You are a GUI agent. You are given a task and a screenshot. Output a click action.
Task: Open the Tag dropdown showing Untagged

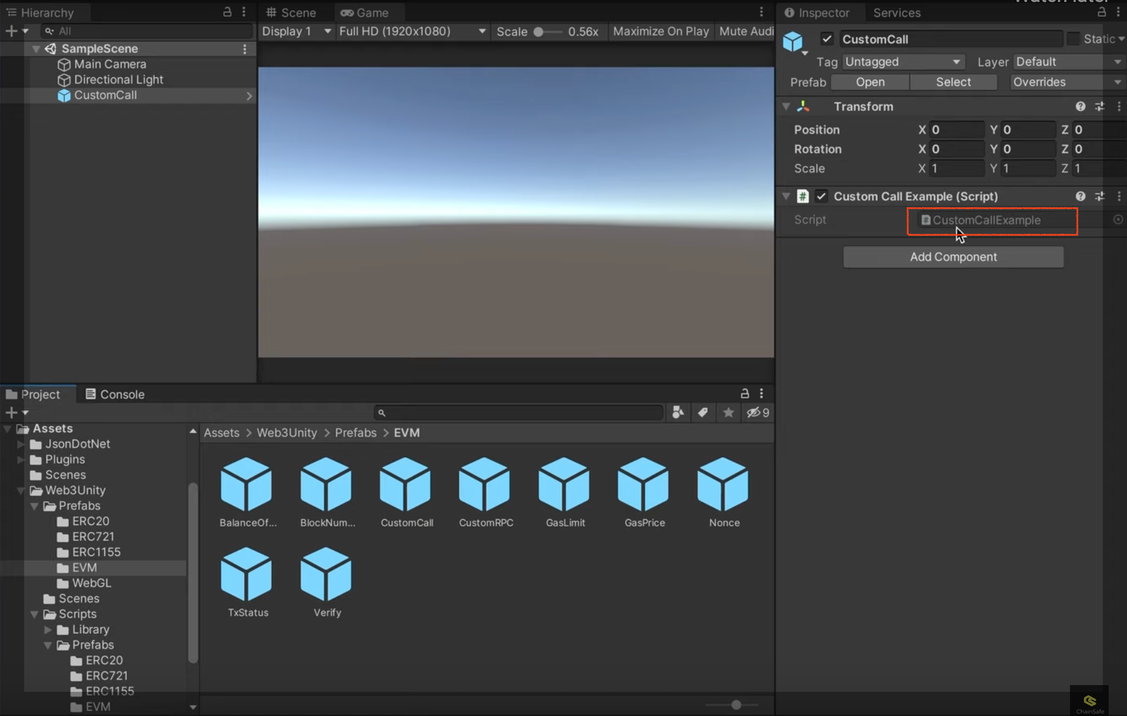(x=902, y=62)
